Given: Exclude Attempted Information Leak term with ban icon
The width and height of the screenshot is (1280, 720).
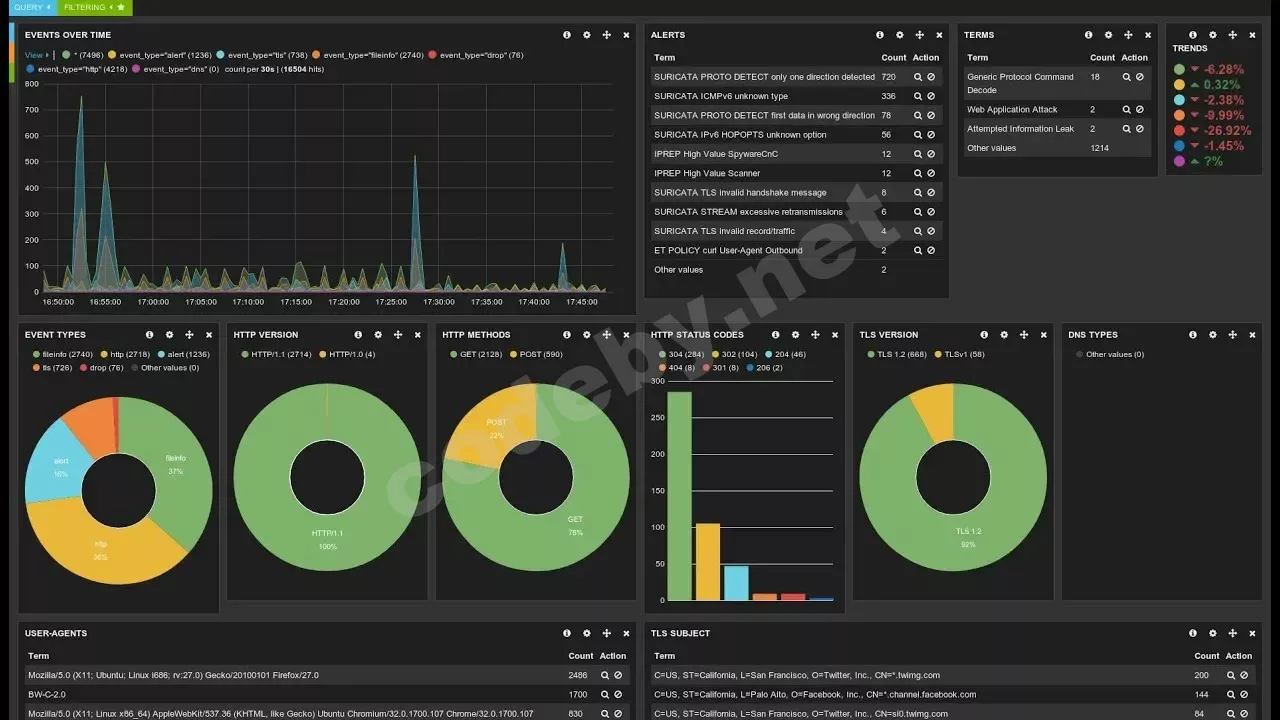Looking at the screenshot, I should pos(1139,129).
